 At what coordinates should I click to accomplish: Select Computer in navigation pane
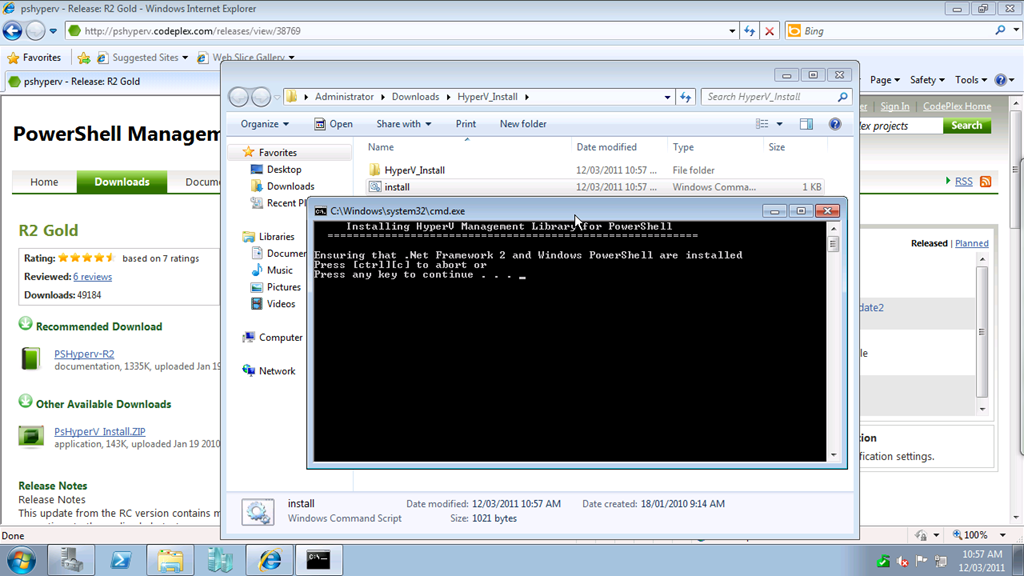tap(280, 337)
